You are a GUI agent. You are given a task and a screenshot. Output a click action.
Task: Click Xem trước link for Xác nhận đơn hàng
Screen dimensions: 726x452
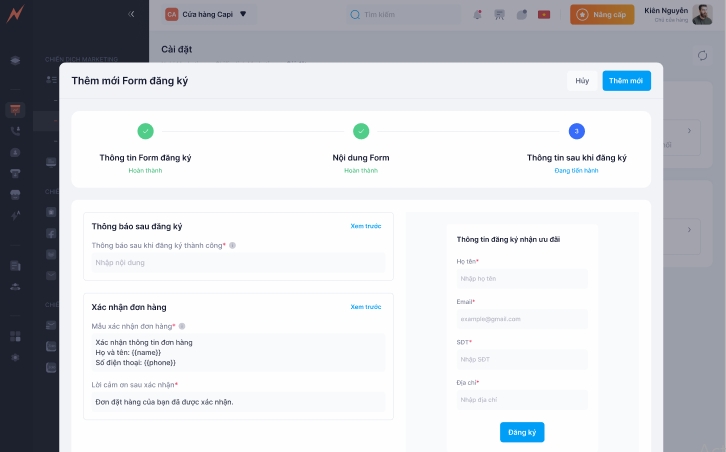[365, 307]
